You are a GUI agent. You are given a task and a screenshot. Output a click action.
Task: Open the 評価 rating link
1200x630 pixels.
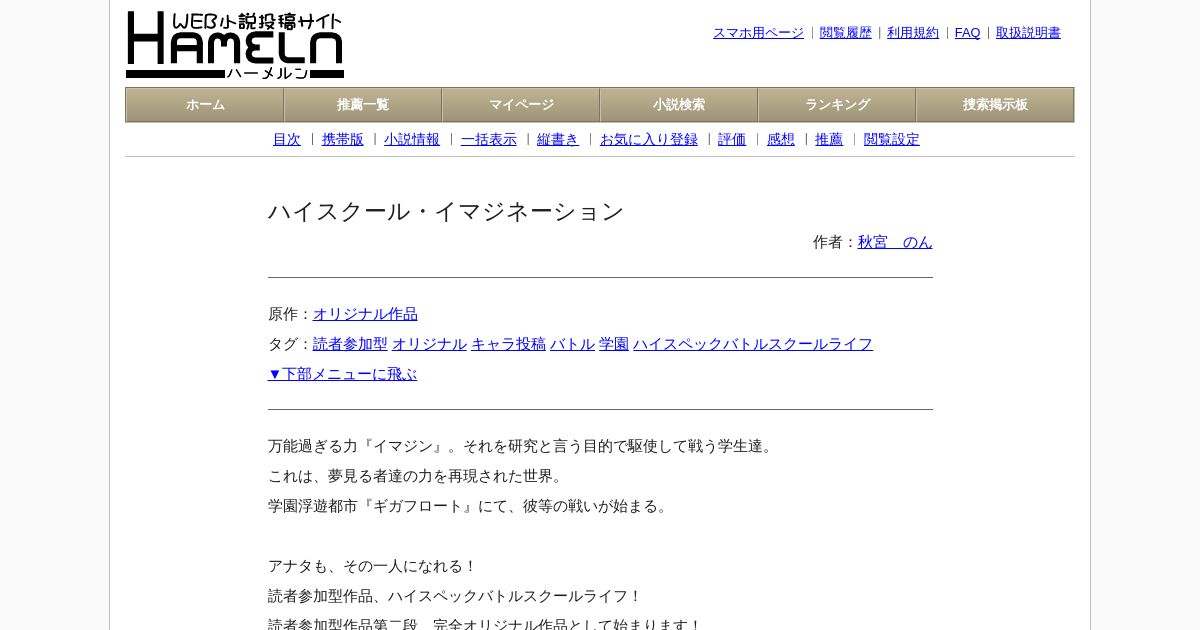(x=732, y=140)
